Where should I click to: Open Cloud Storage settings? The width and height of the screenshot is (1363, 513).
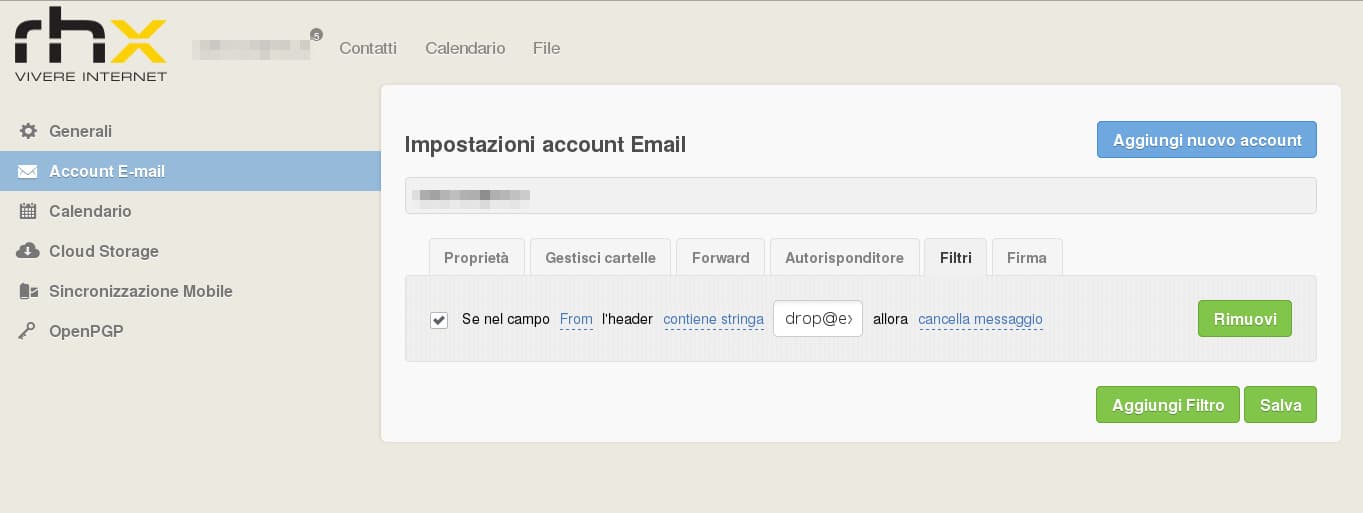coord(190,251)
